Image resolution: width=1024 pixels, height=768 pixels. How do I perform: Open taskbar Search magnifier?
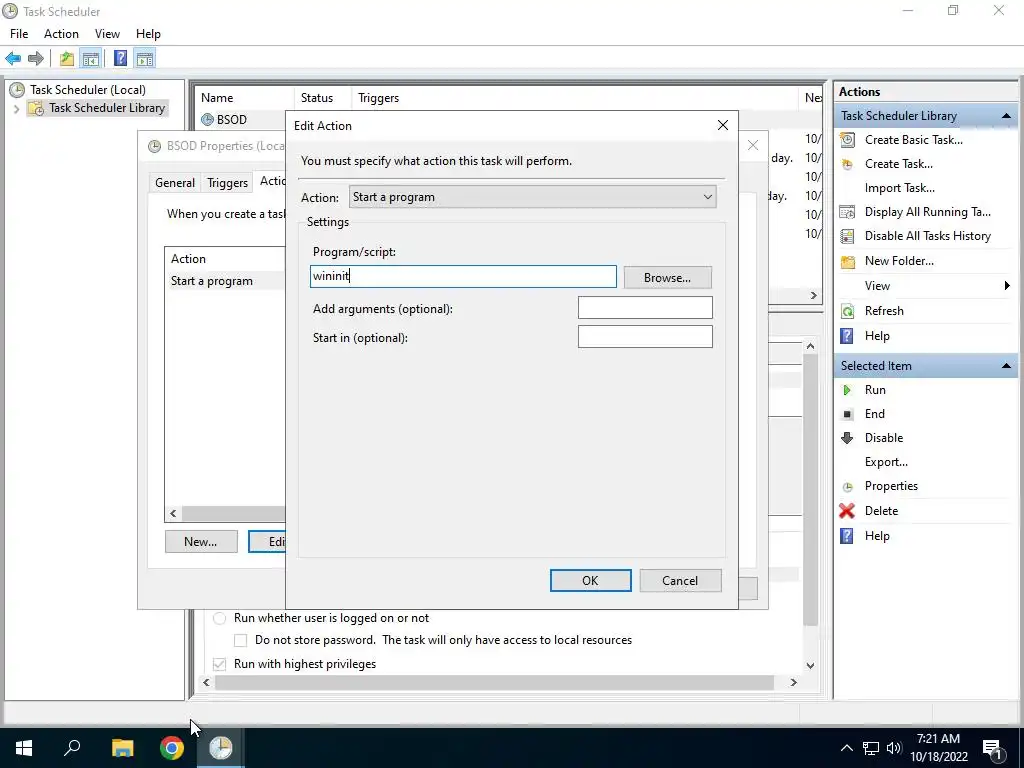72,748
